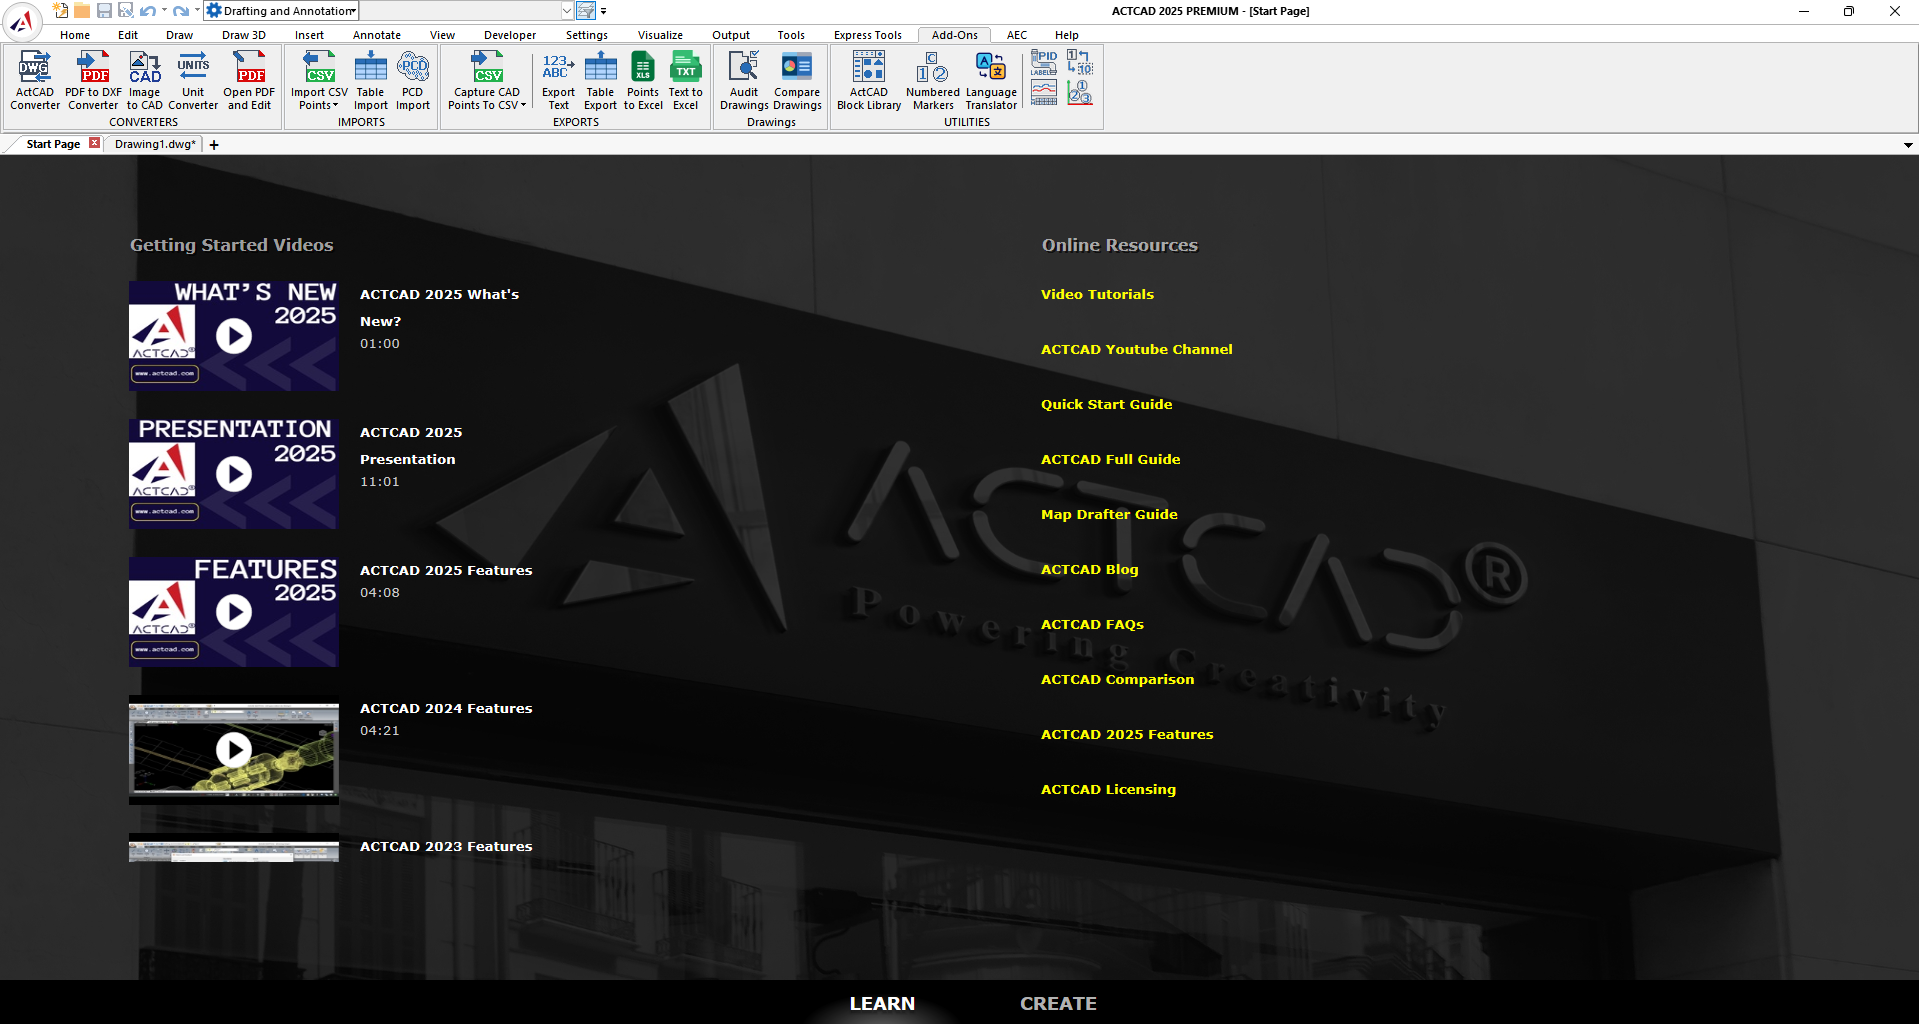Open quick access toolbar customize arrow
The width and height of the screenshot is (1919, 1024).
click(x=603, y=11)
